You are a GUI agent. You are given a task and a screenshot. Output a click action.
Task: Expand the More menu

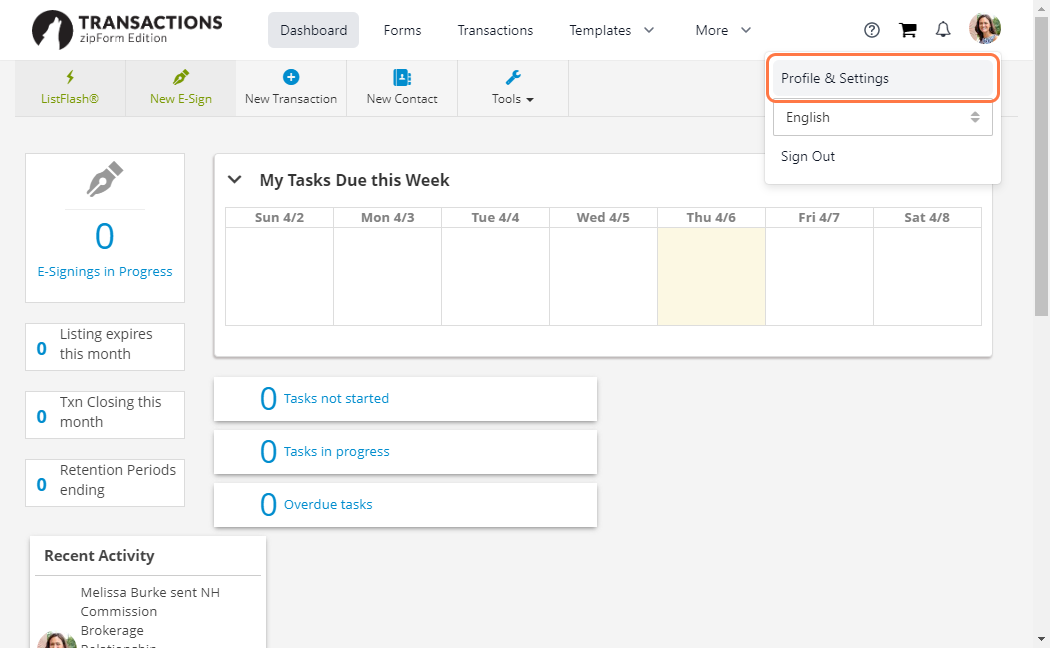(x=723, y=30)
